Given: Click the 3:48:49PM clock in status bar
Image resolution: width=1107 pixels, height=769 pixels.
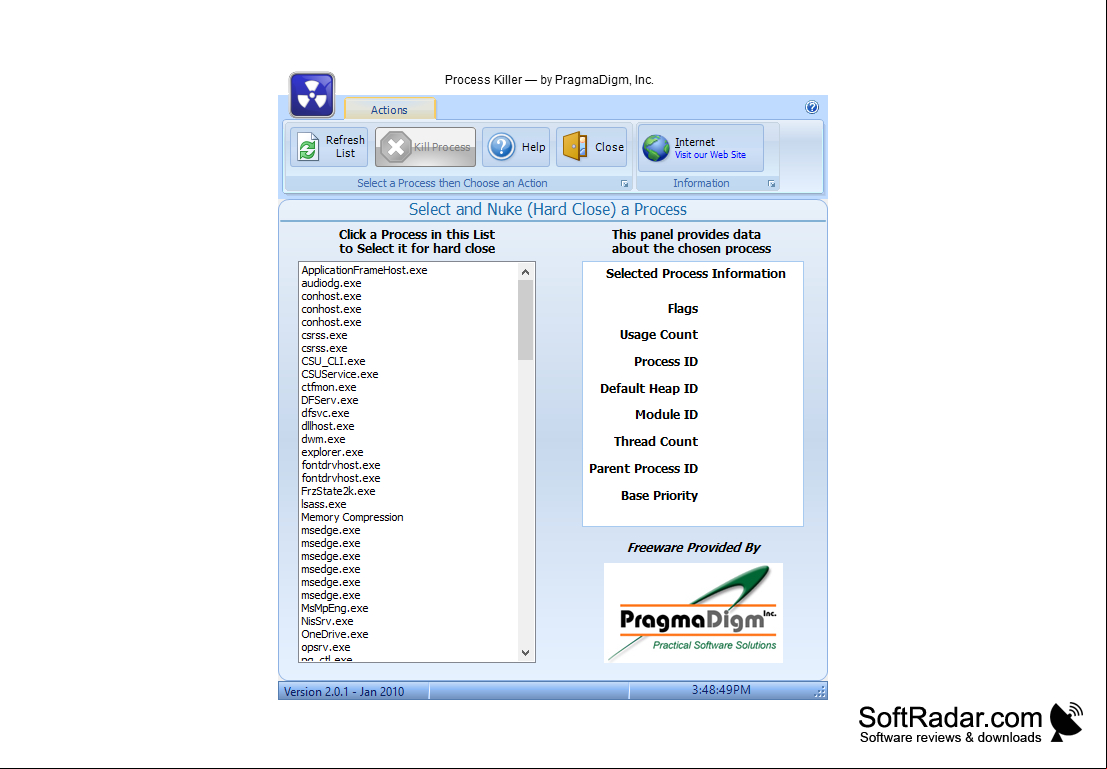Looking at the screenshot, I should tap(722, 690).
